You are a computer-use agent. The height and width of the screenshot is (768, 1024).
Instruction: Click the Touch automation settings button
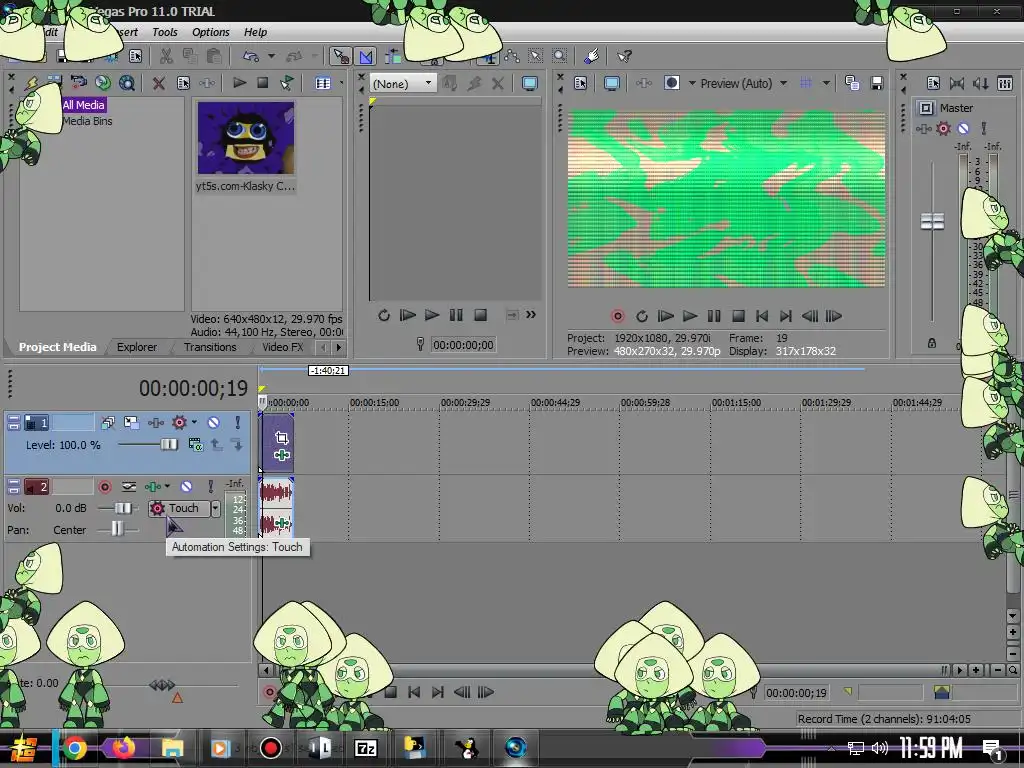pos(179,508)
